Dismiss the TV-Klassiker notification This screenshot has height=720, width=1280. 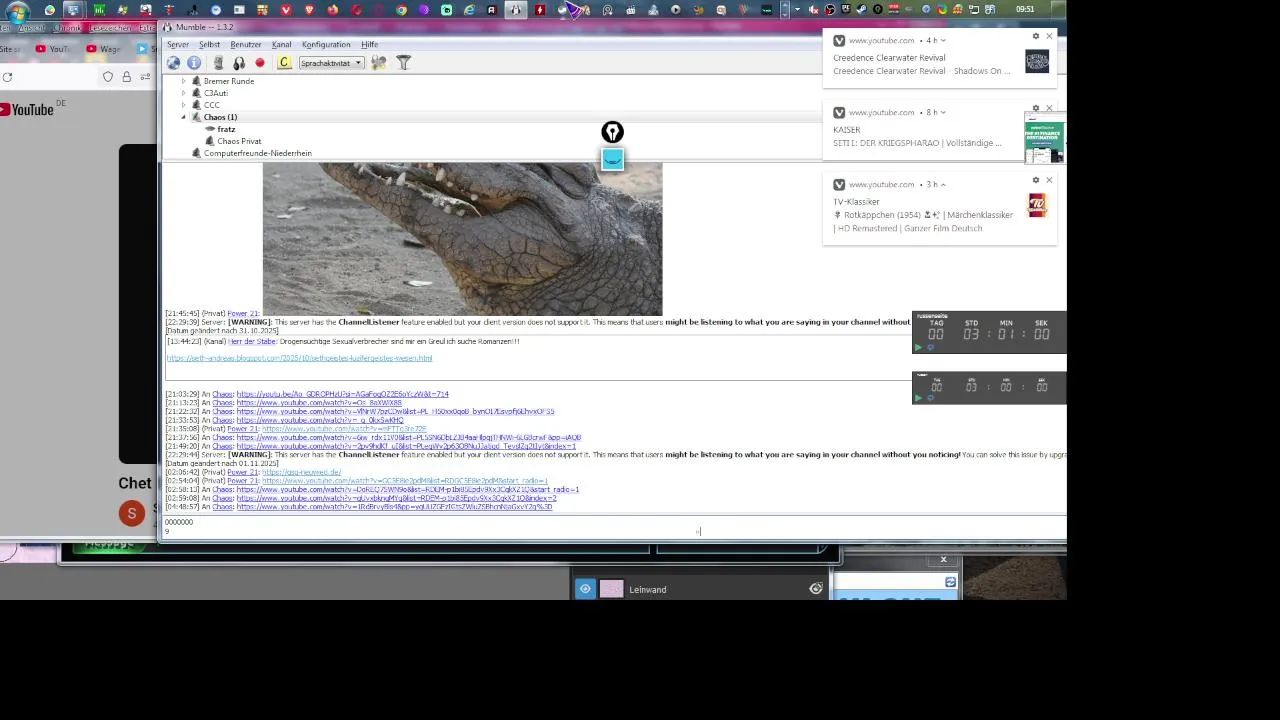click(1049, 181)
